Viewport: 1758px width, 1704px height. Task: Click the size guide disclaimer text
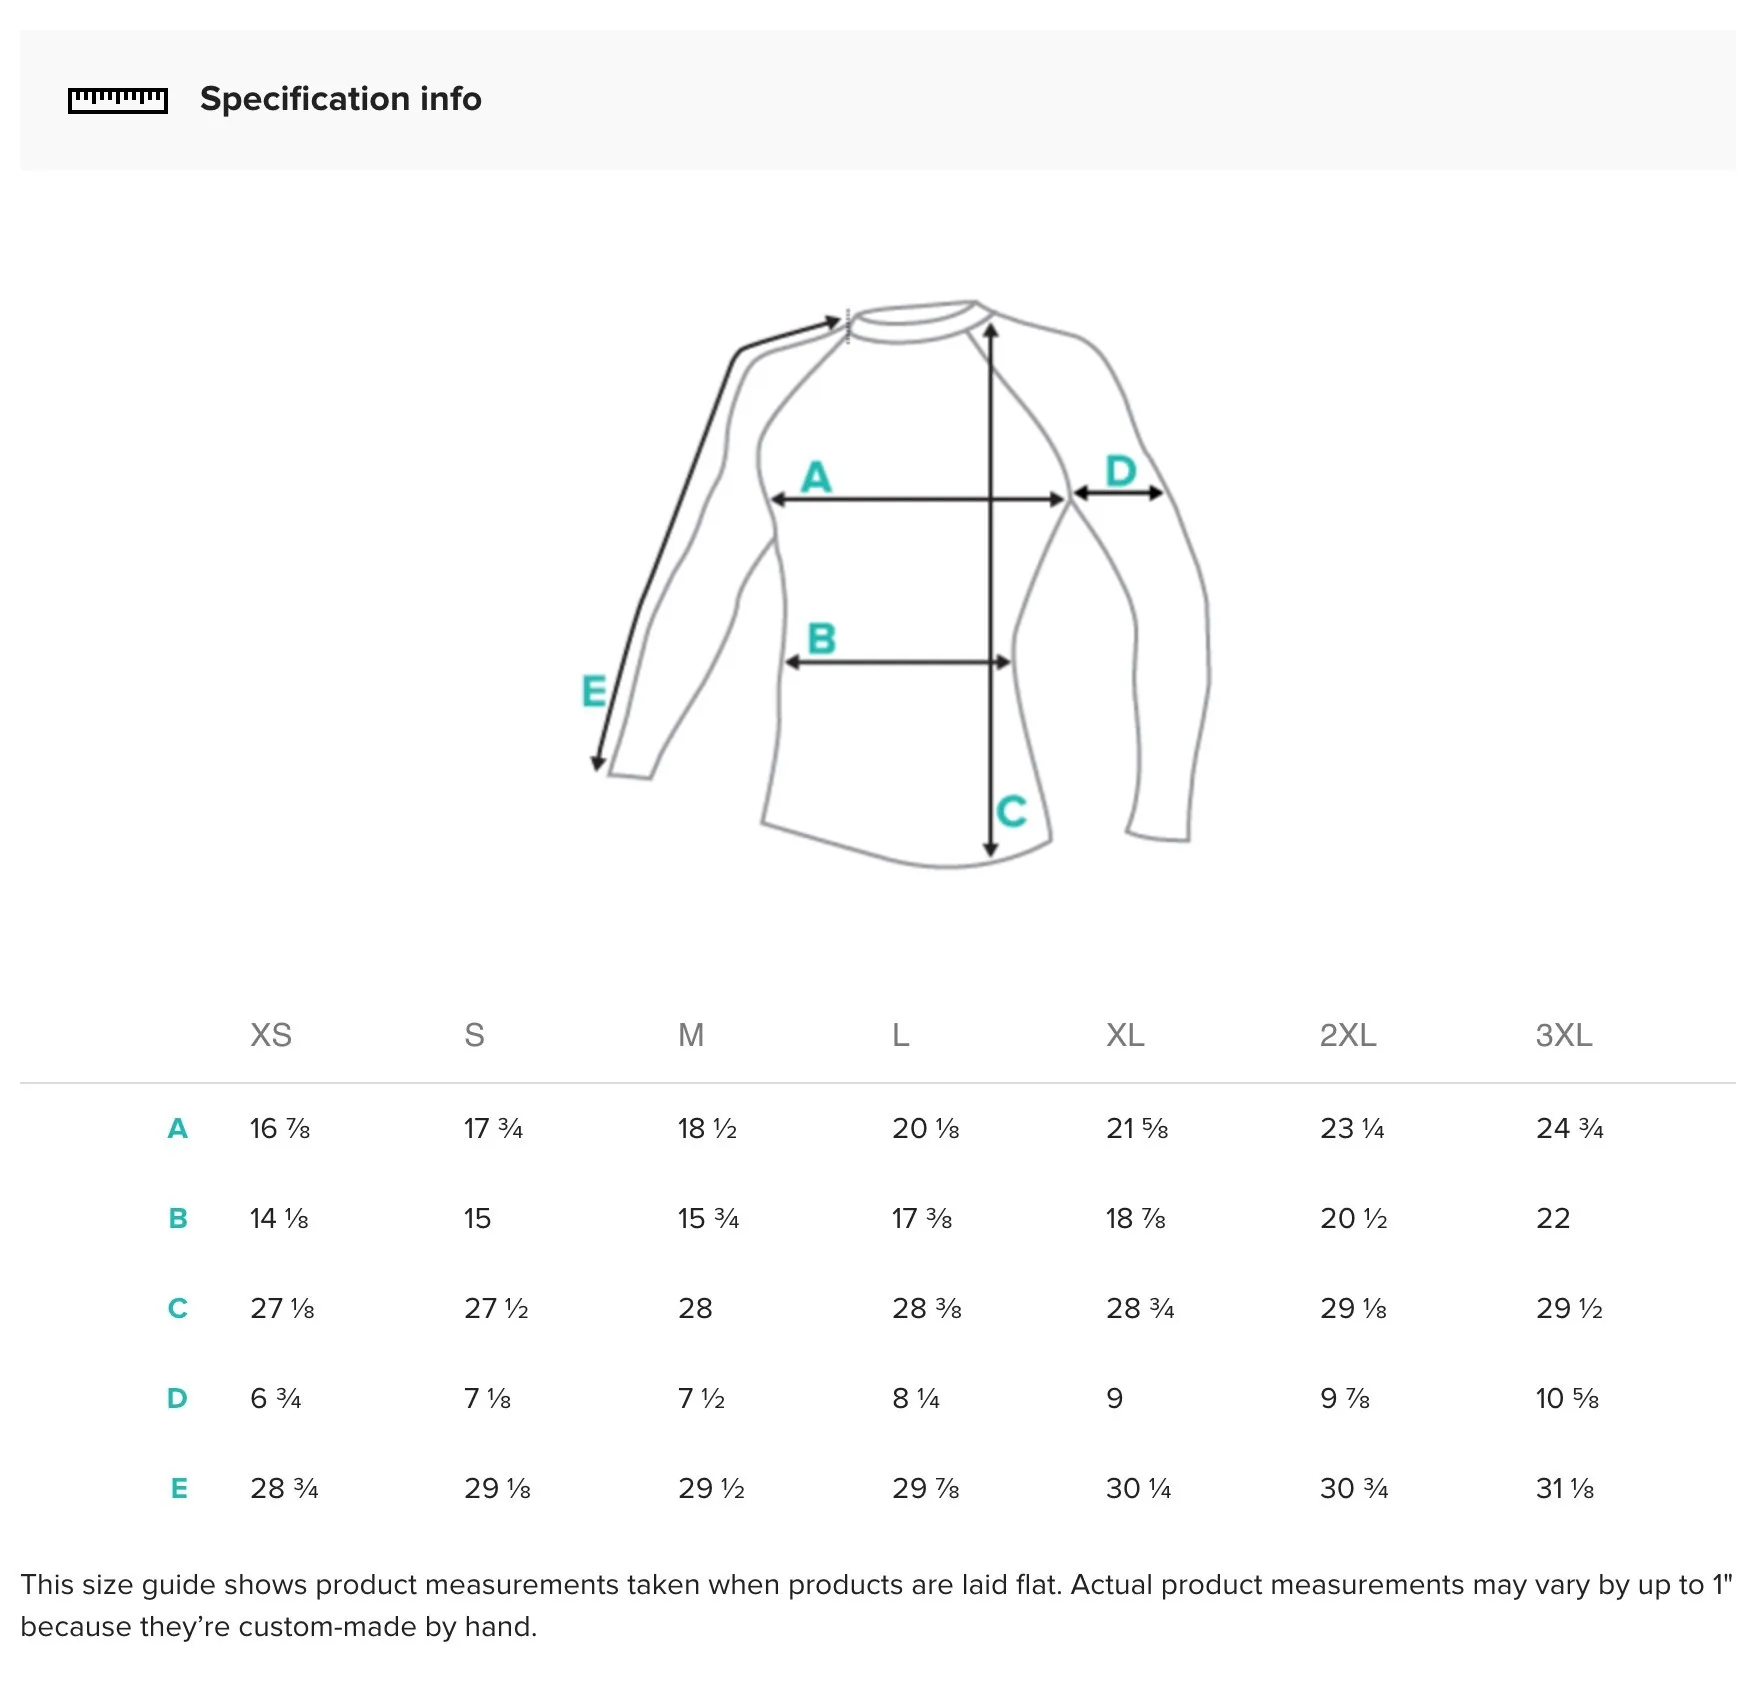[x=877, y=1606]
